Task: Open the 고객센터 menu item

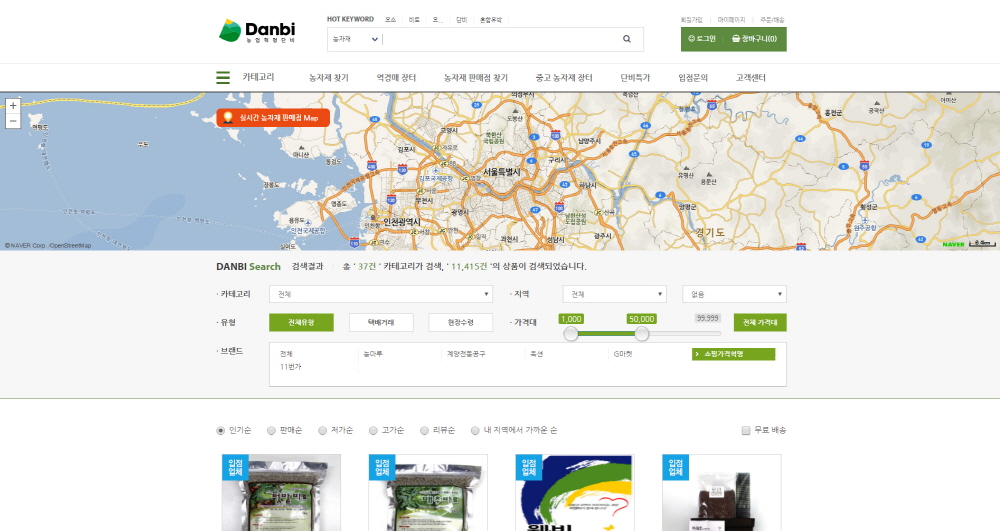Action: (750, 77)
